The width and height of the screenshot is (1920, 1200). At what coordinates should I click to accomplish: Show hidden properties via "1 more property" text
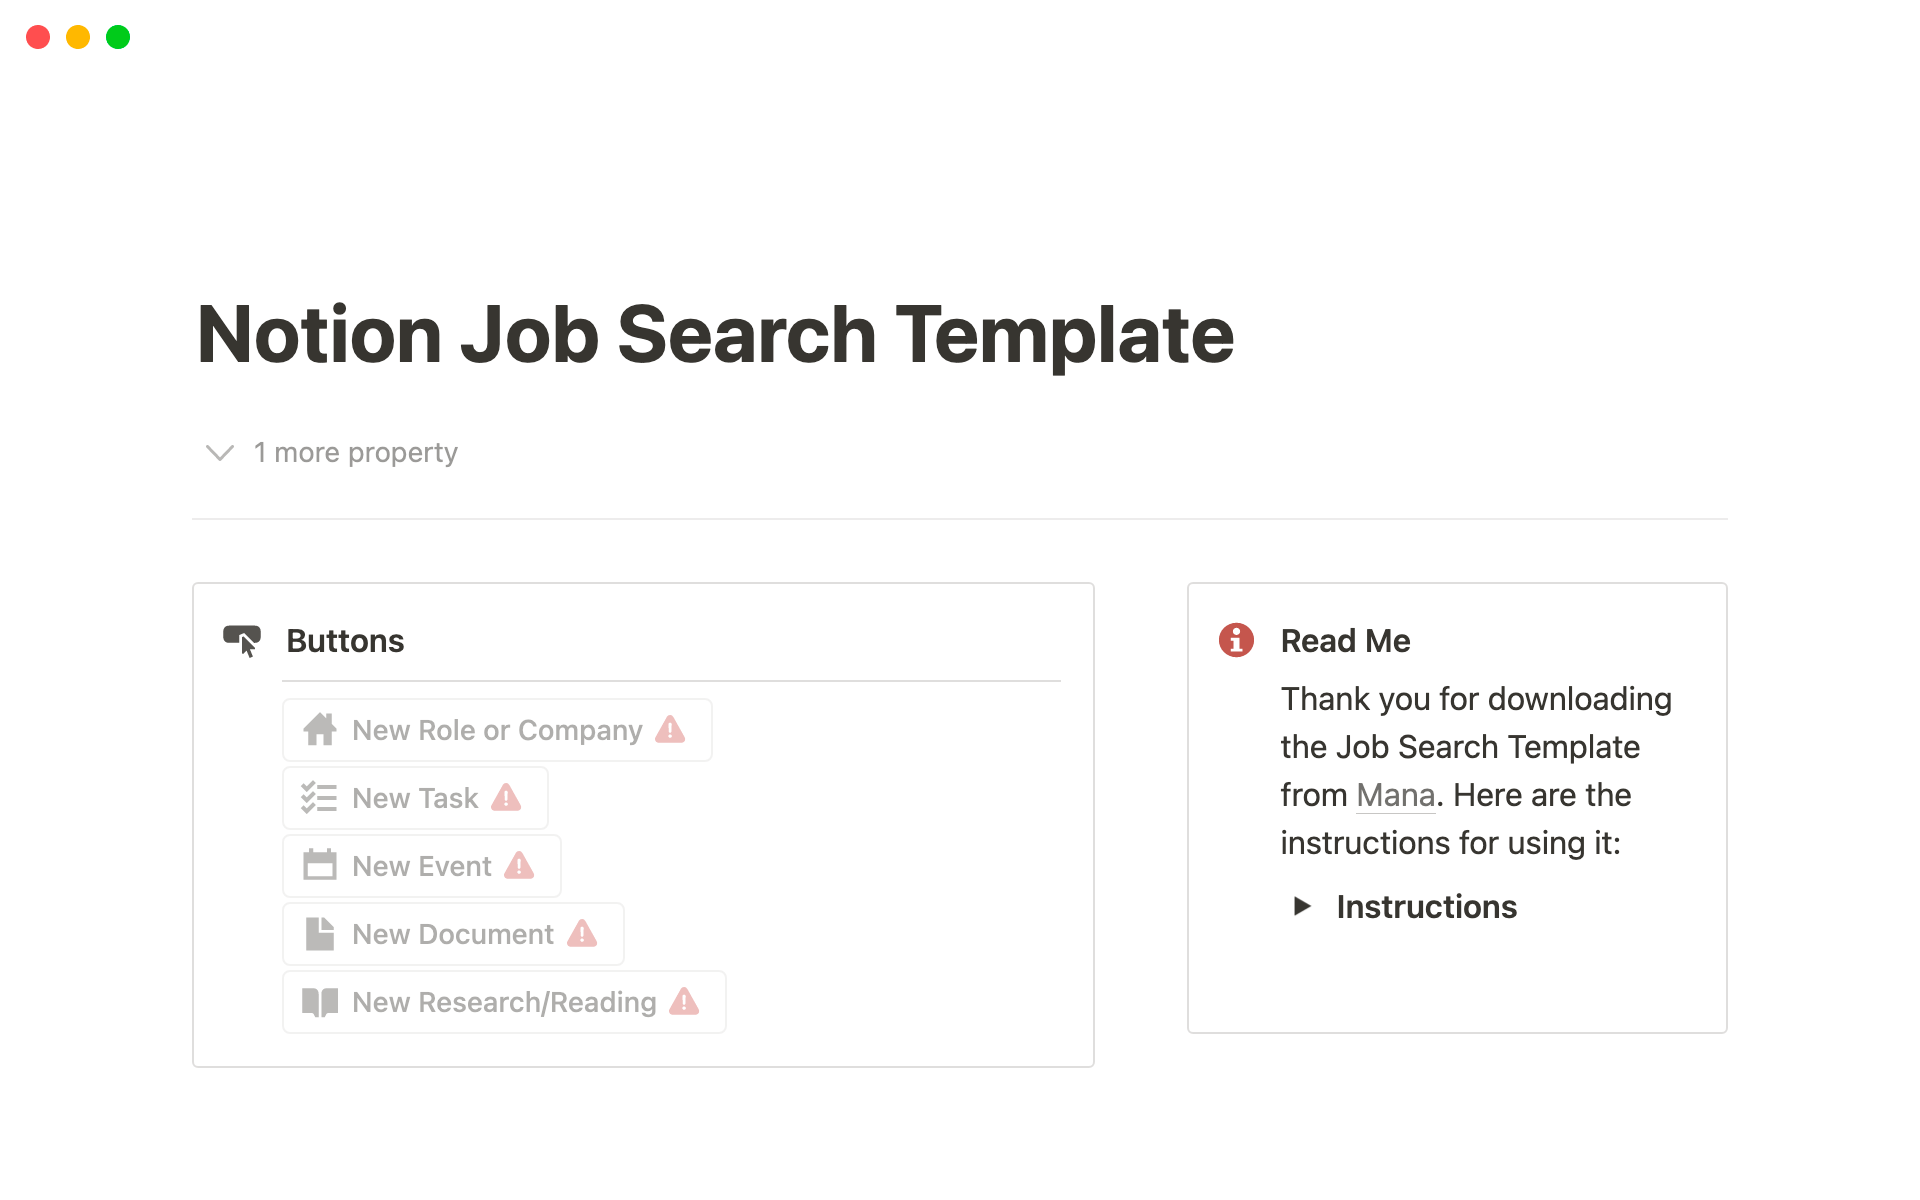(355, 453)
